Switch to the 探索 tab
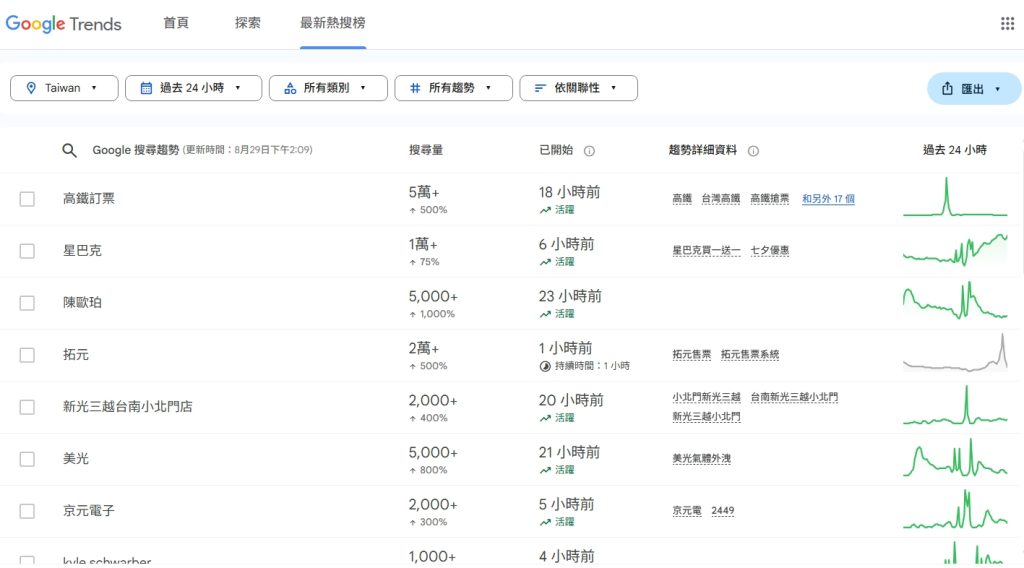This screenshot has width=1024, height=568. point(248,23)
